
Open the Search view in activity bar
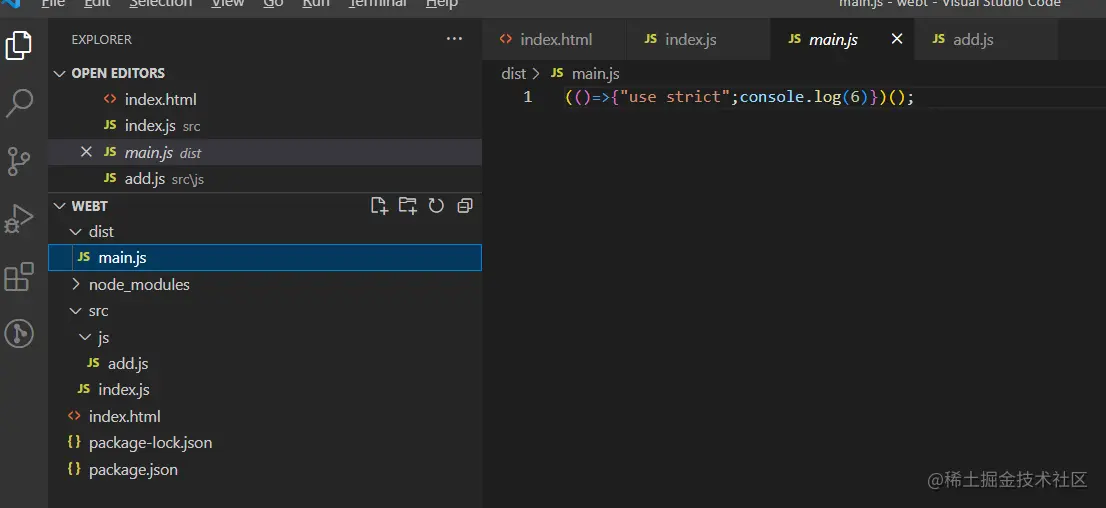click(19, 102)
